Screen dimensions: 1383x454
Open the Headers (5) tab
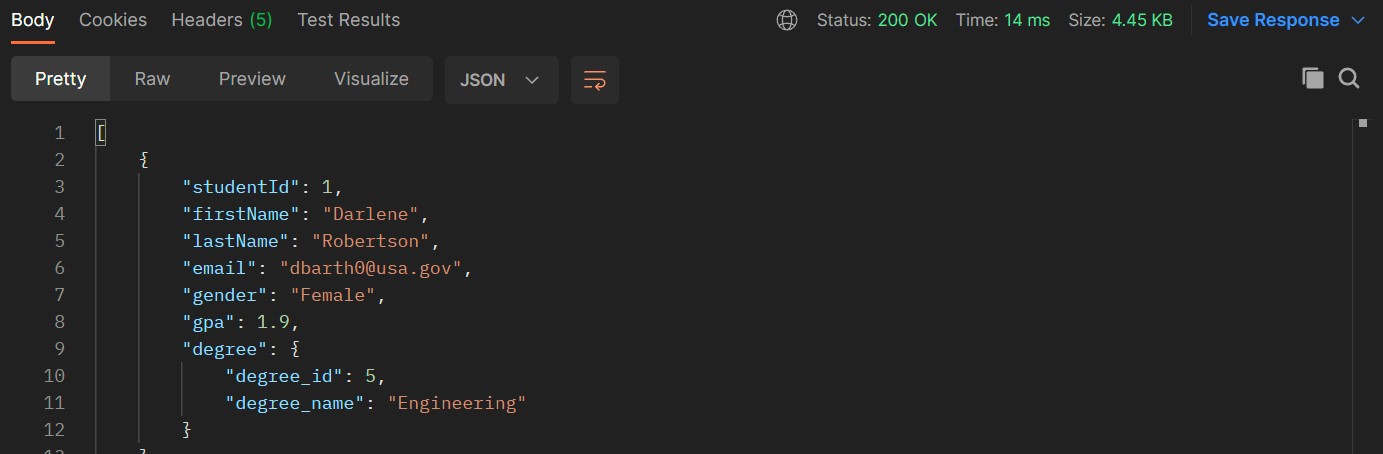click(222, 20)
